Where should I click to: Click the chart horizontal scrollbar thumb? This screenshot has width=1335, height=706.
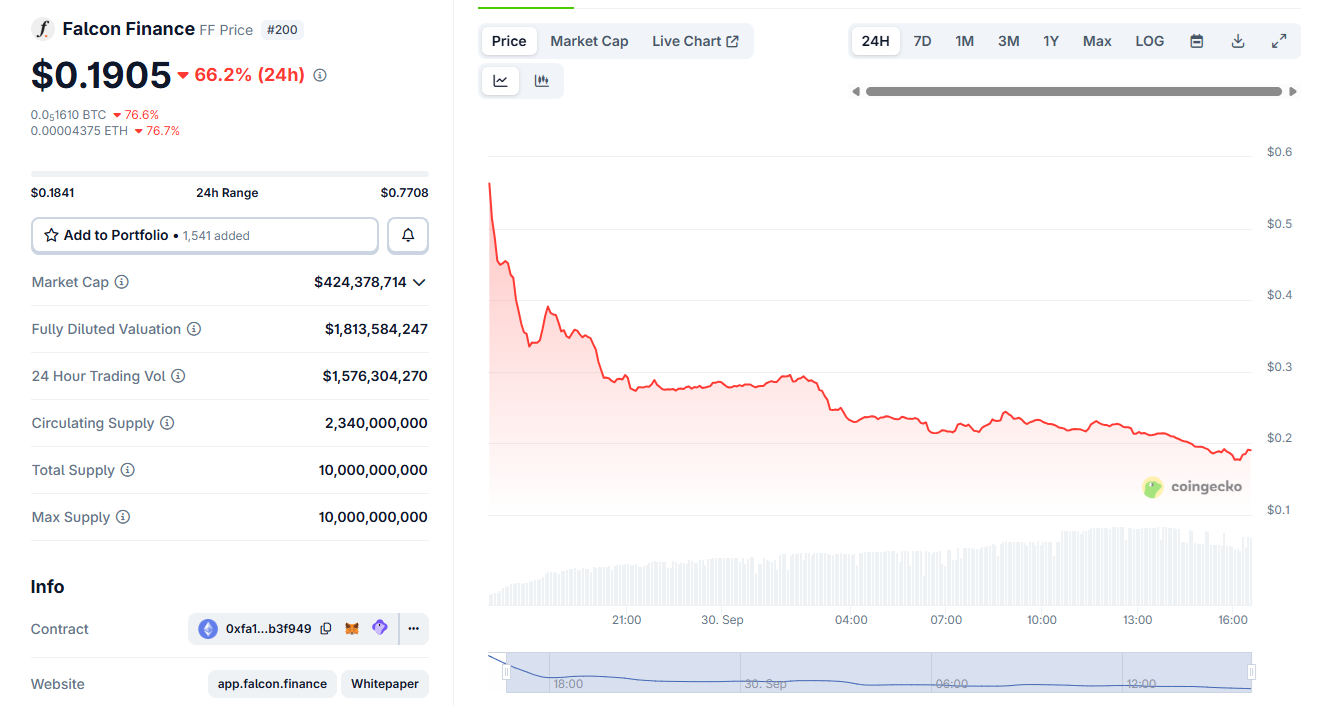1074,91
